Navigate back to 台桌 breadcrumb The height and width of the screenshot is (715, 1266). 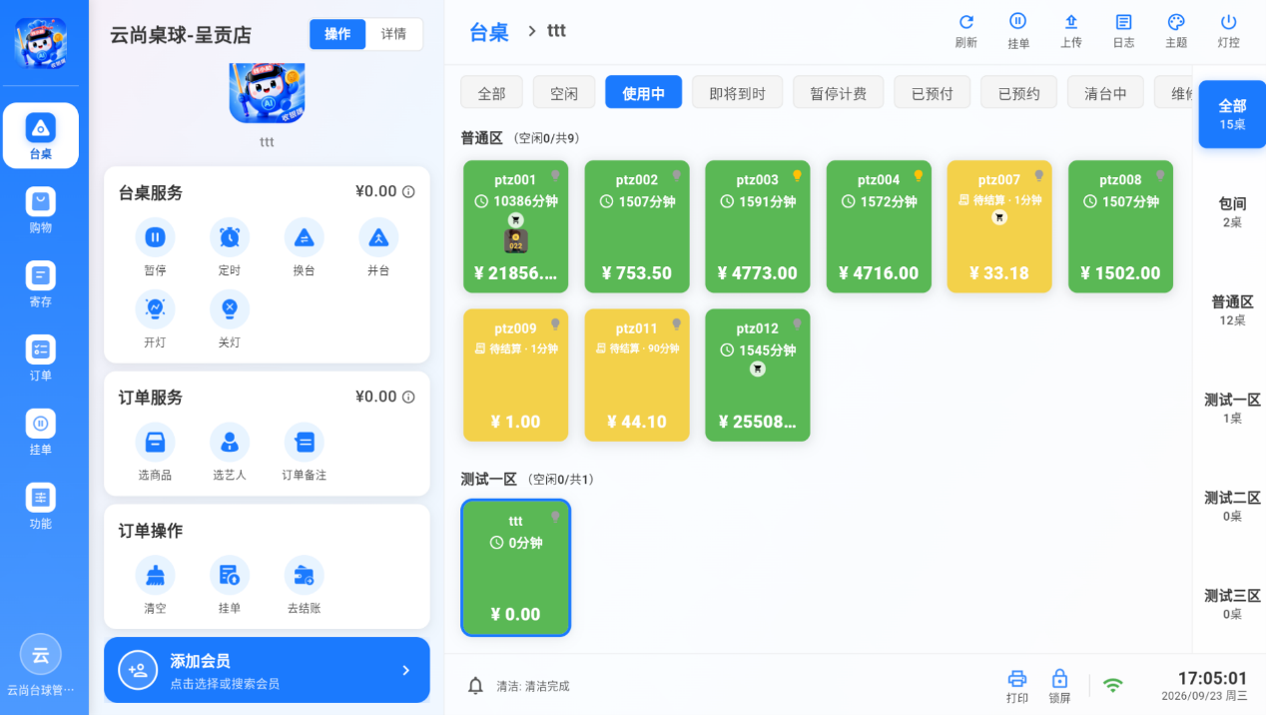point(489,32)
